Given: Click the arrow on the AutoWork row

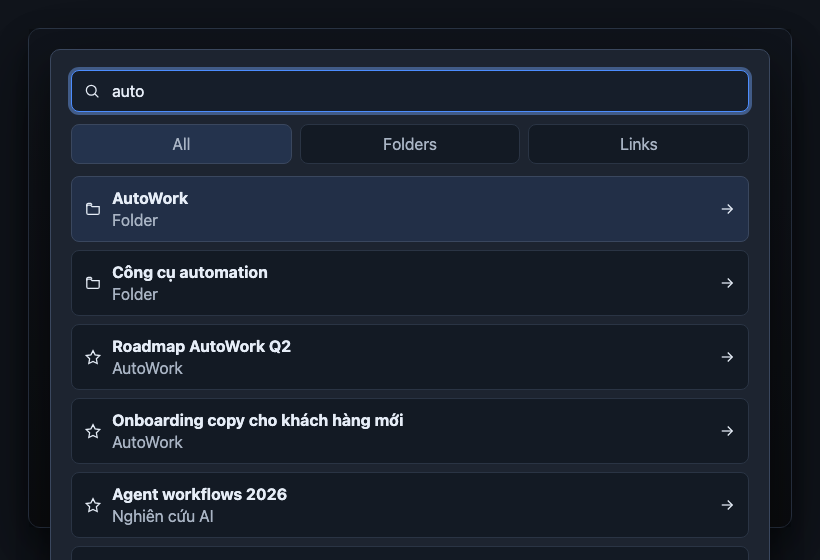Looking at the screenshot, I should (727, 209).
